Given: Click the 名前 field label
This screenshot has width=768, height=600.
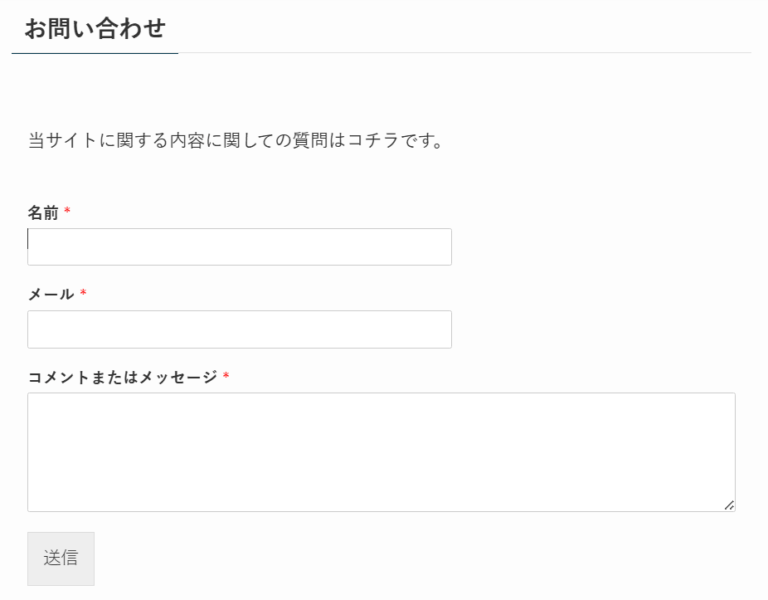Looking at the screenshot, I should [x=43, y=213].
